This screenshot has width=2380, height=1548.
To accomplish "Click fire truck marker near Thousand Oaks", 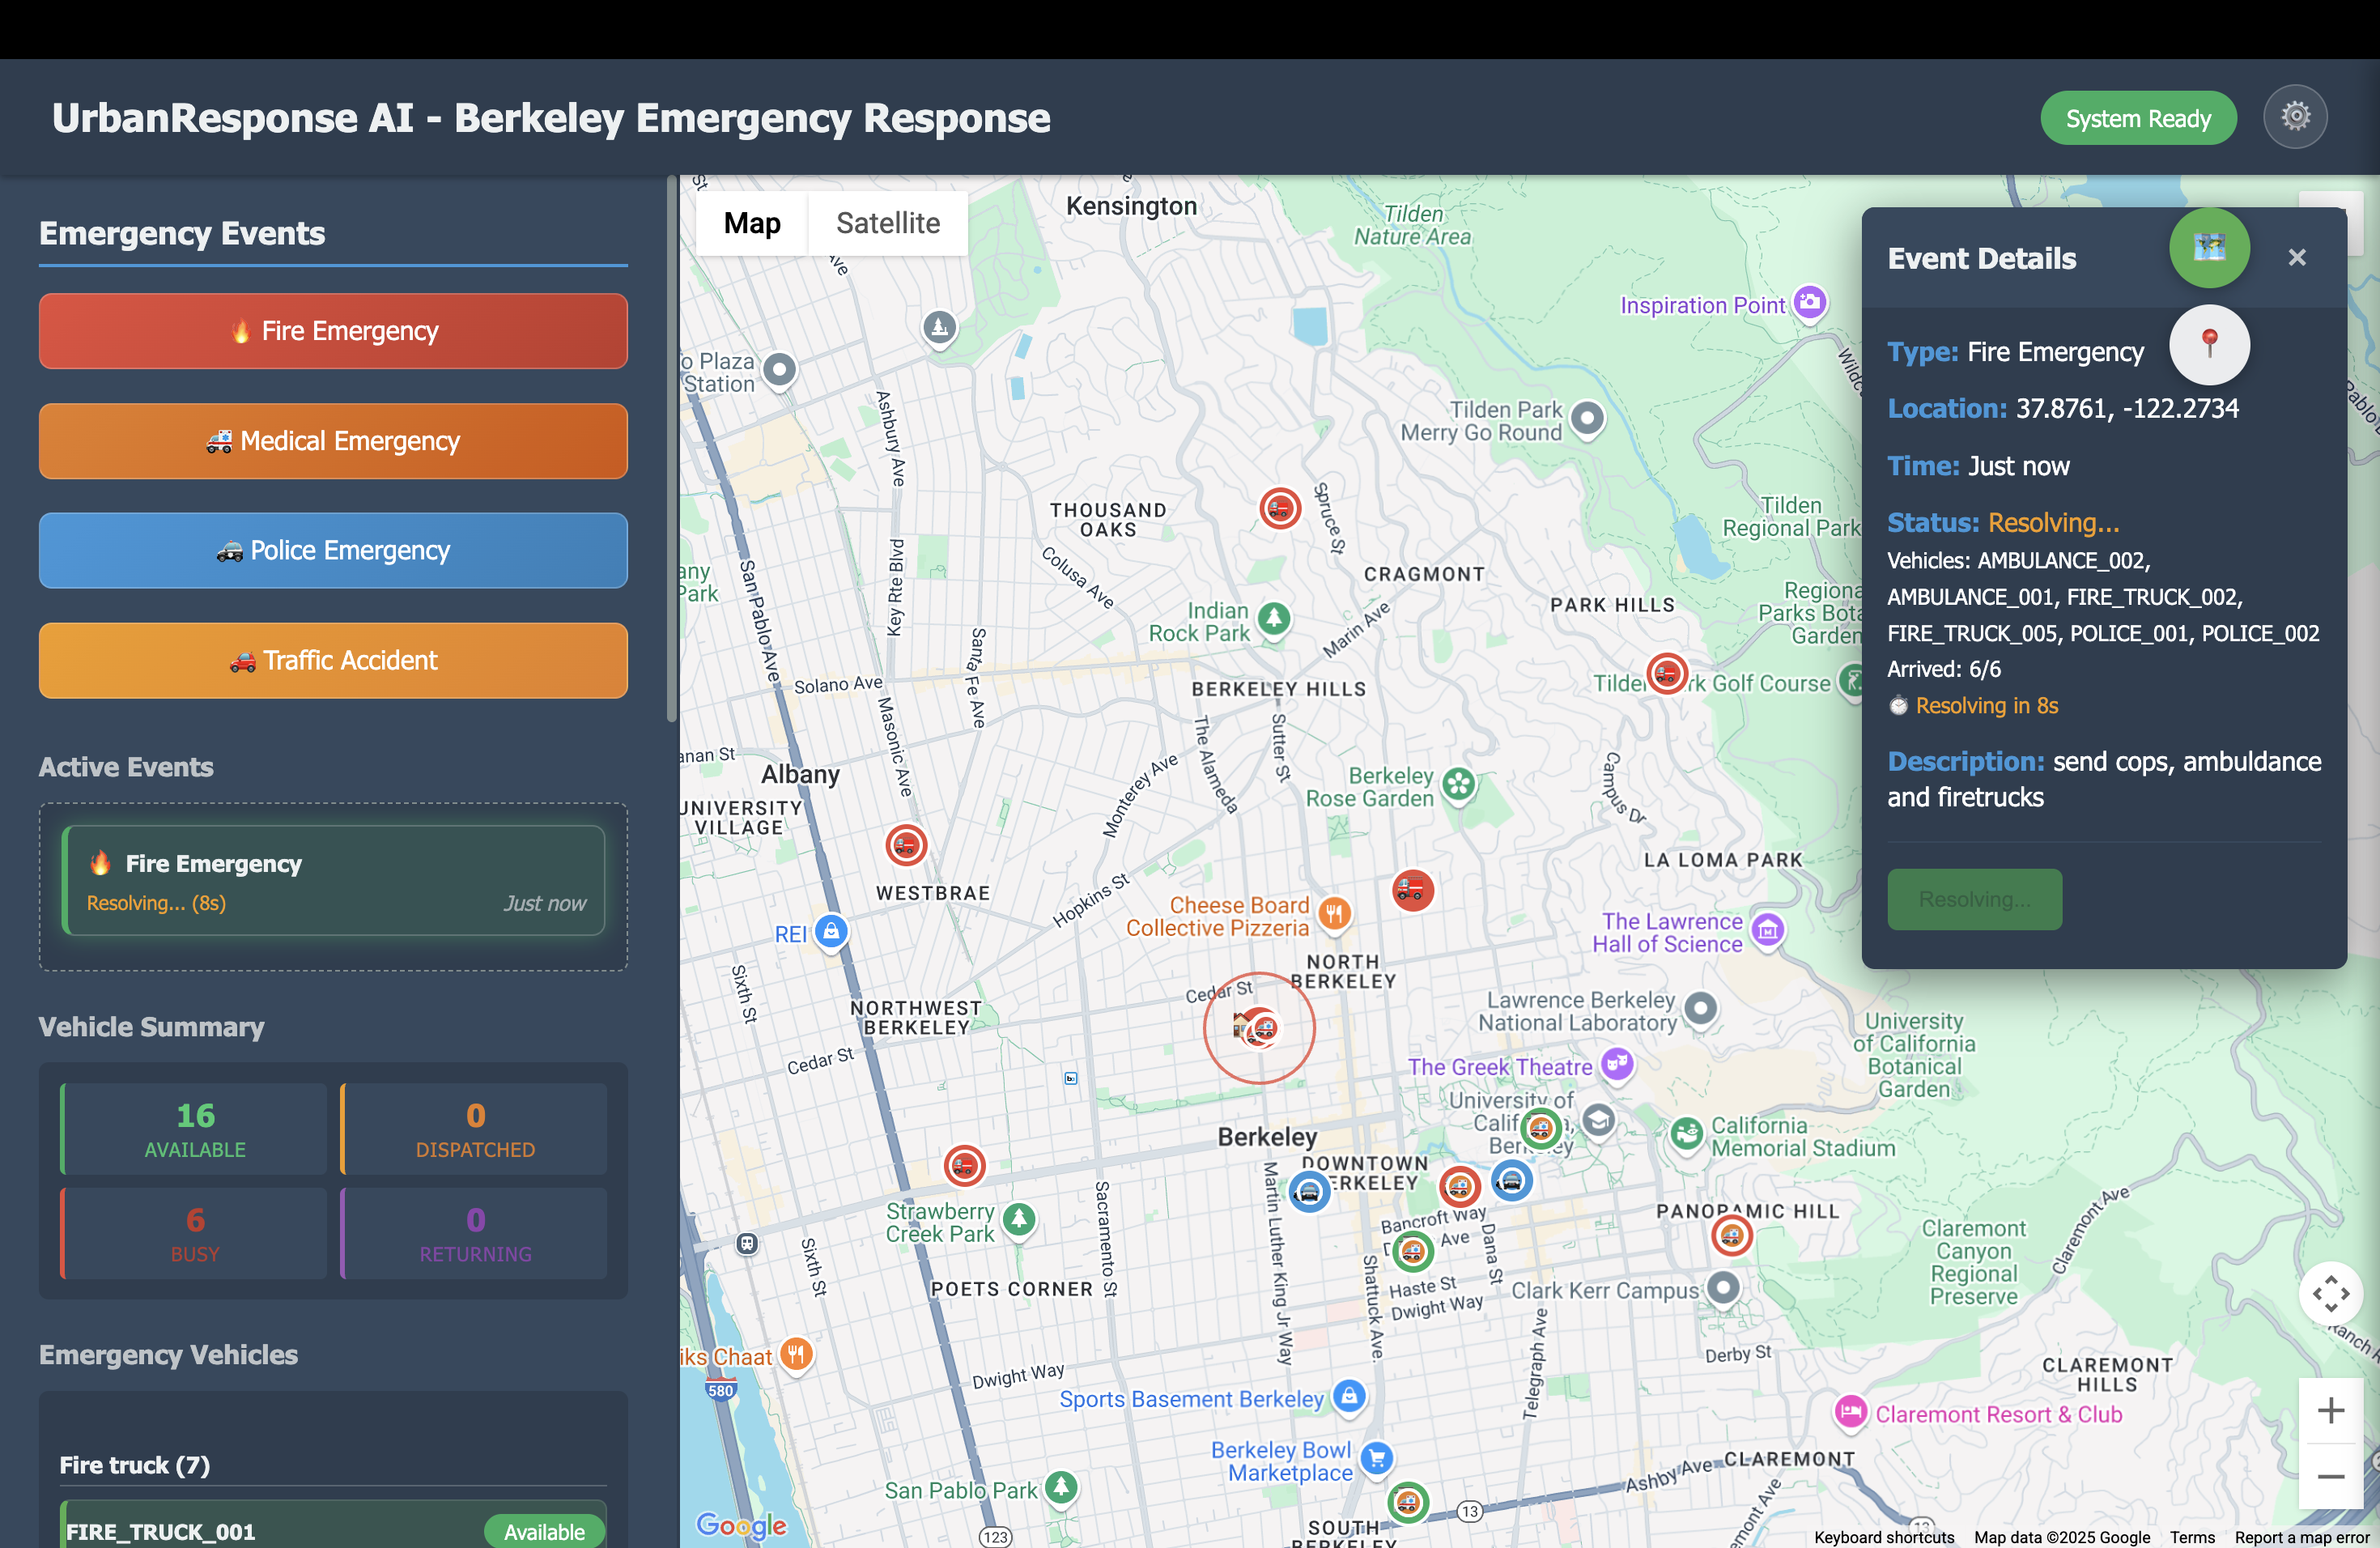I will point(1279,508).
